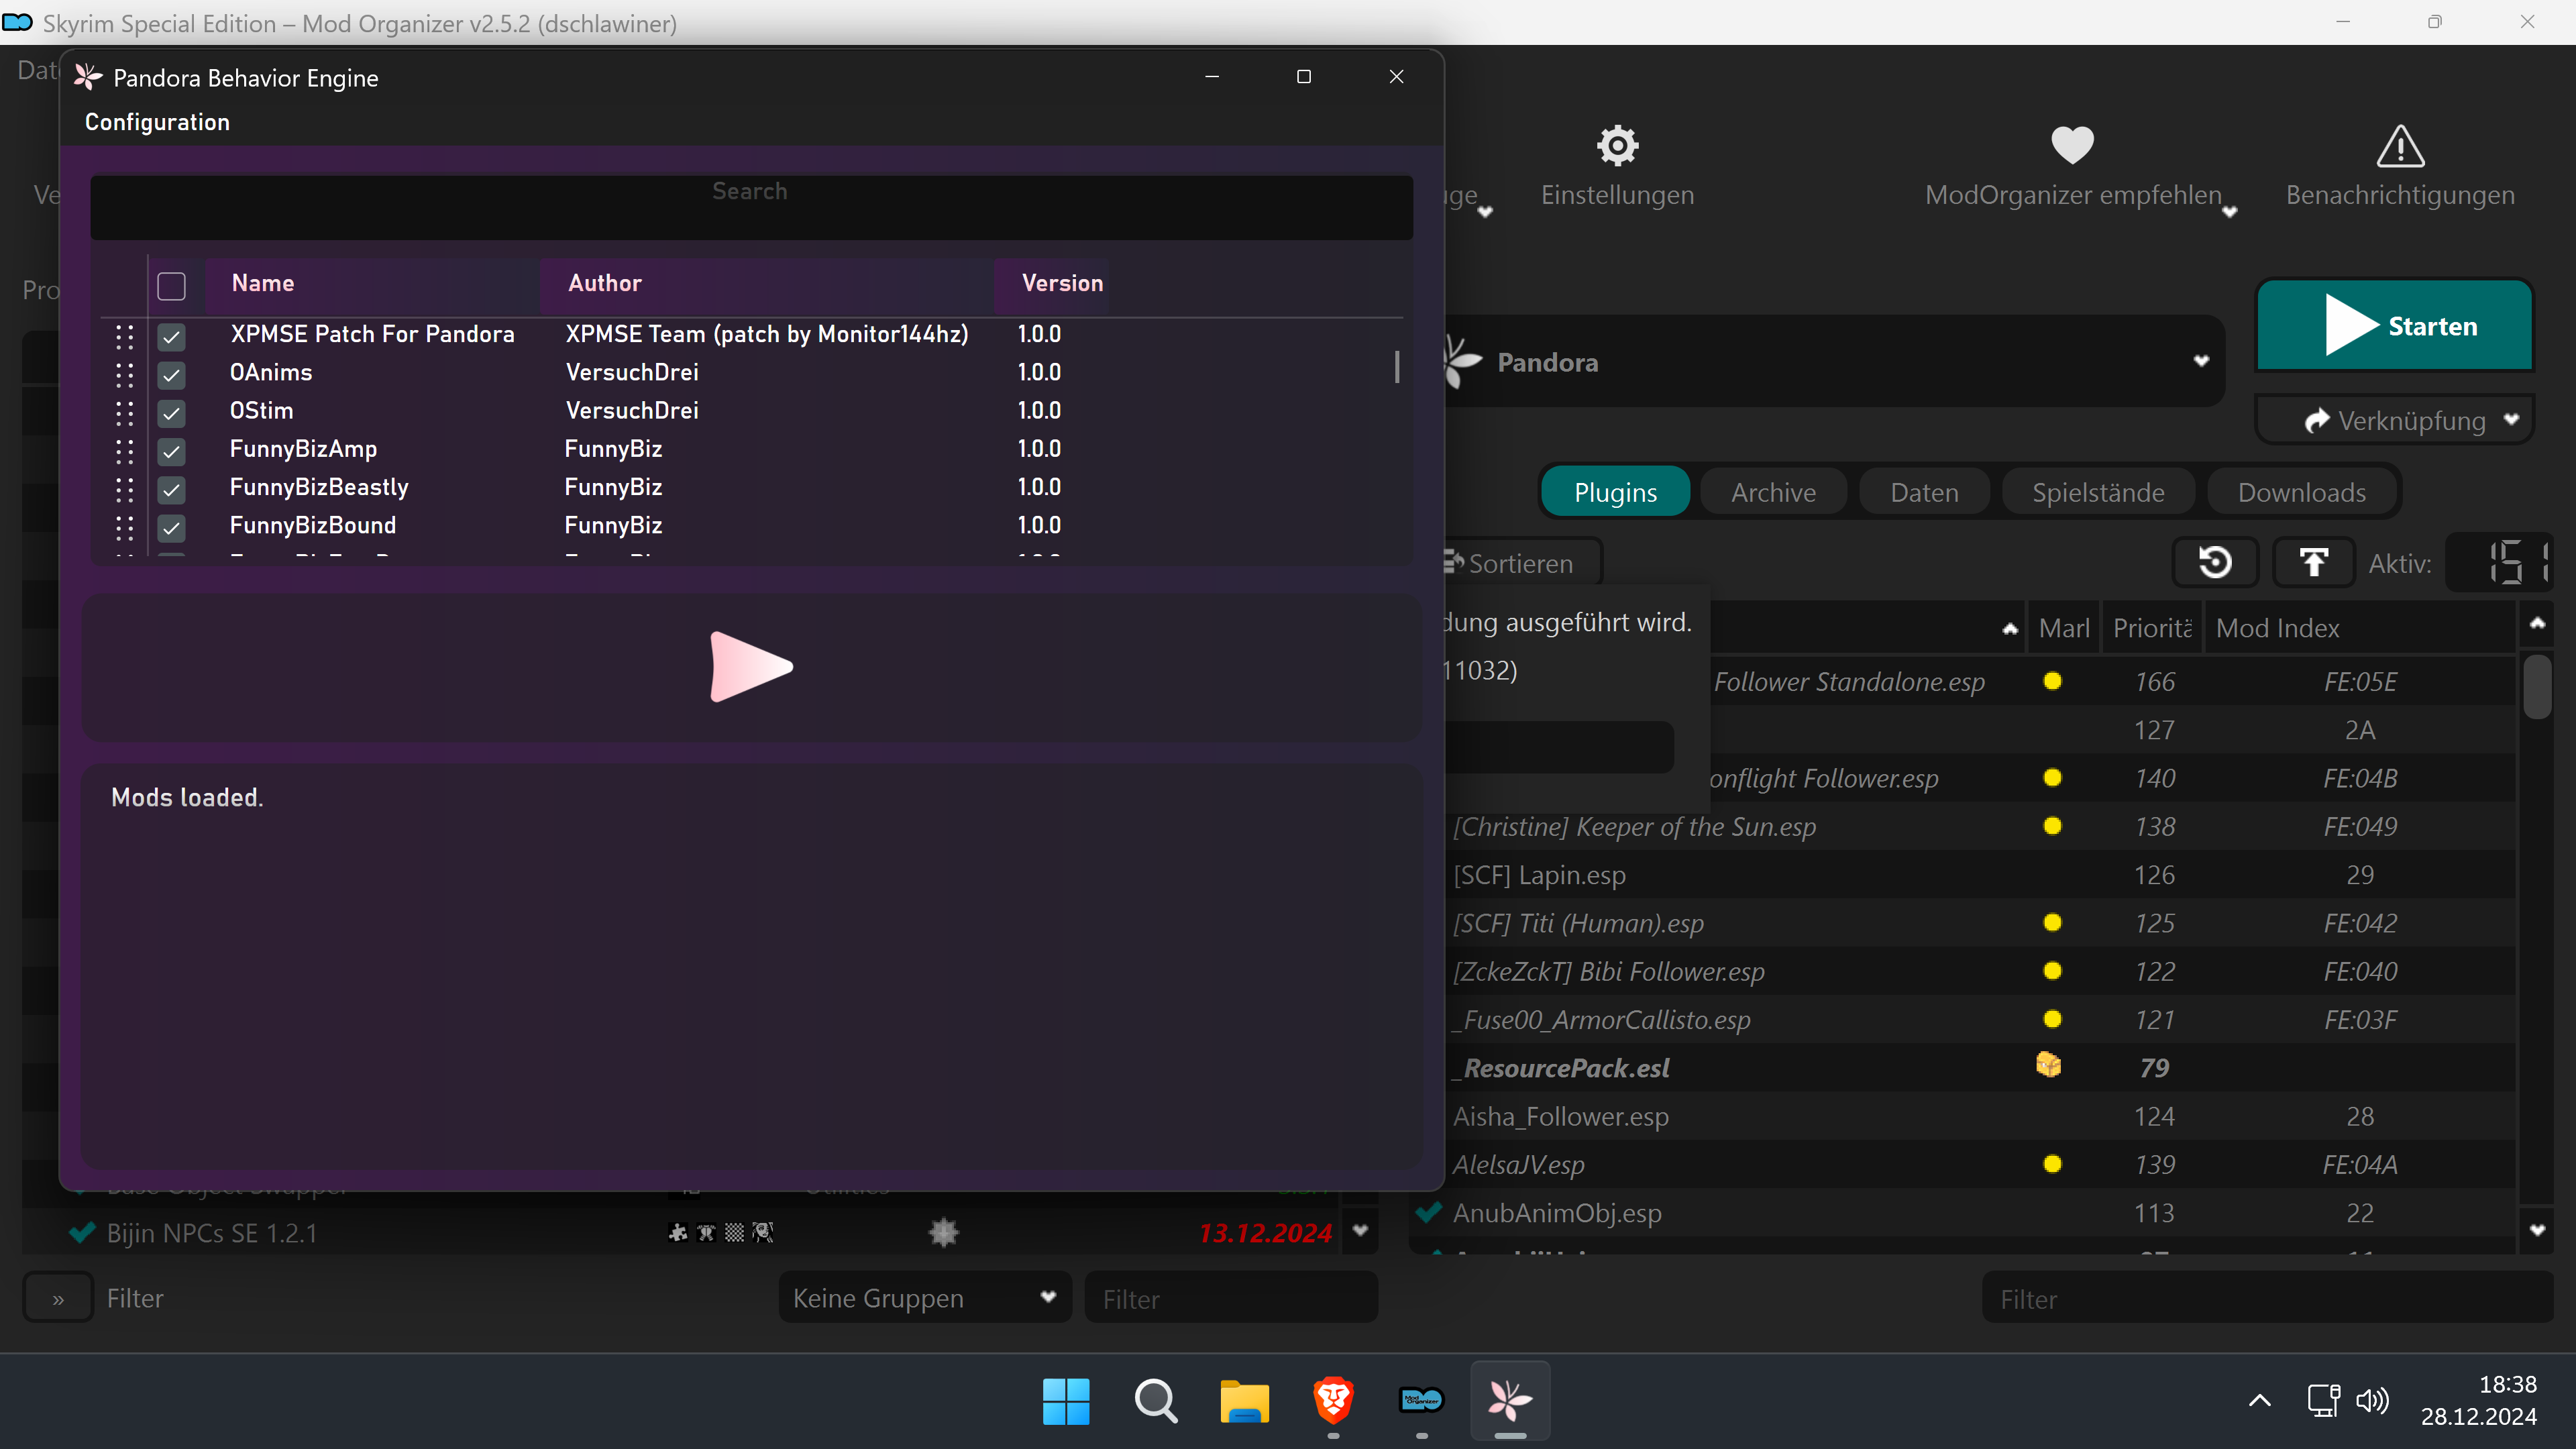
Task: Open Benachrichtigungen warning icon
Action: pyautogui.click(x=2400, y=147)
